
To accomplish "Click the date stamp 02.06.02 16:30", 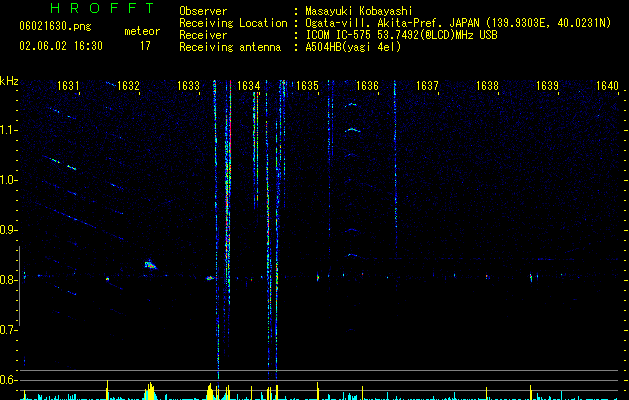I will [x=61, y=46].
